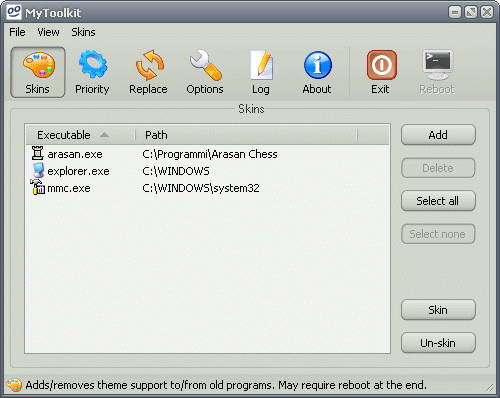500x398 pixels.
Task: Click the Skin button
Action: point(438,310)
